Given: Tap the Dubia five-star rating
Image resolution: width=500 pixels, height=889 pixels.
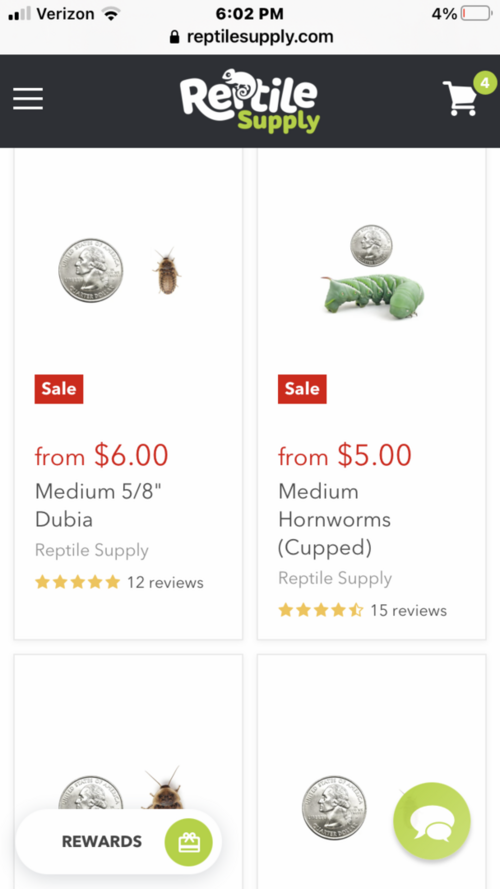Looking at the screenshot, I should coord(78,582).
